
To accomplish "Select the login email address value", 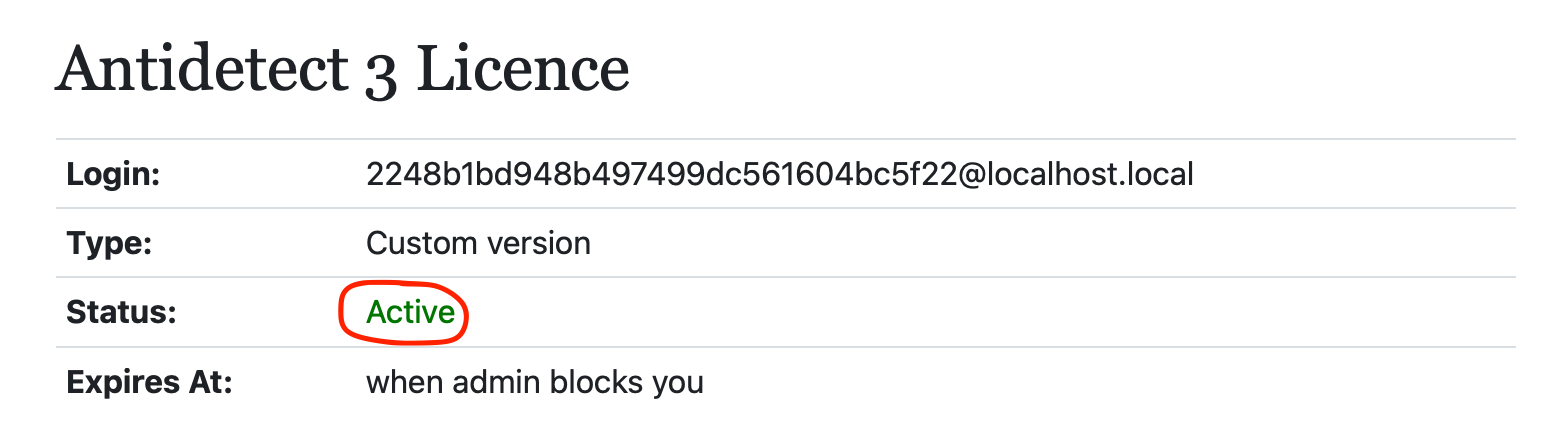I will click(x=780, y=175).
